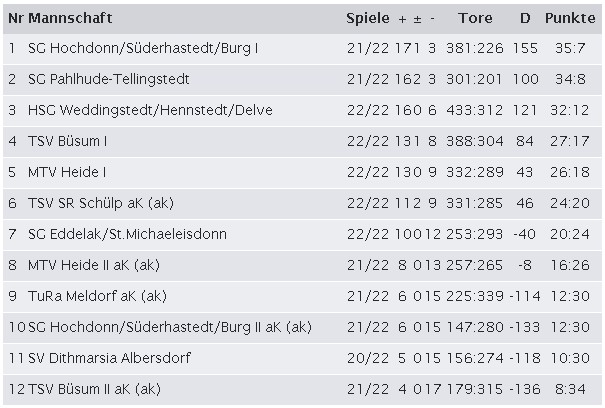Select TSV Büsum I team name

67,141
